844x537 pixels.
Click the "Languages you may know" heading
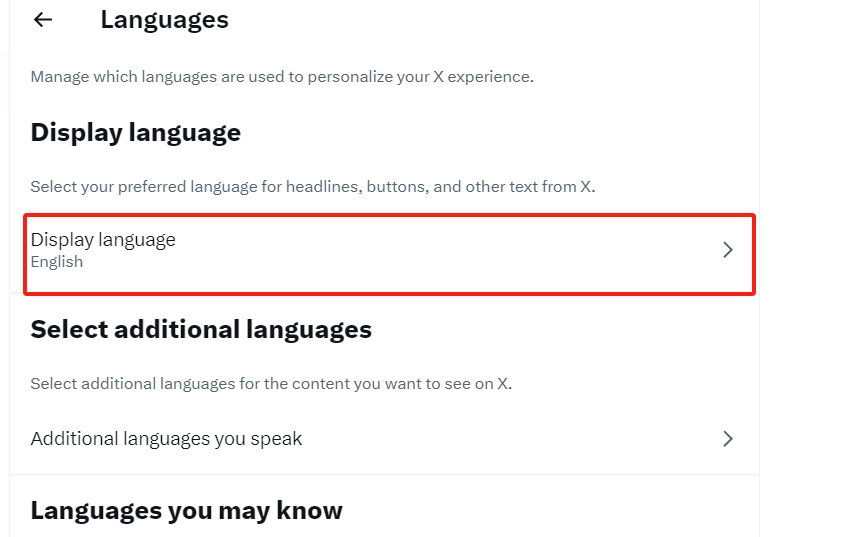[x=186, y=510]
